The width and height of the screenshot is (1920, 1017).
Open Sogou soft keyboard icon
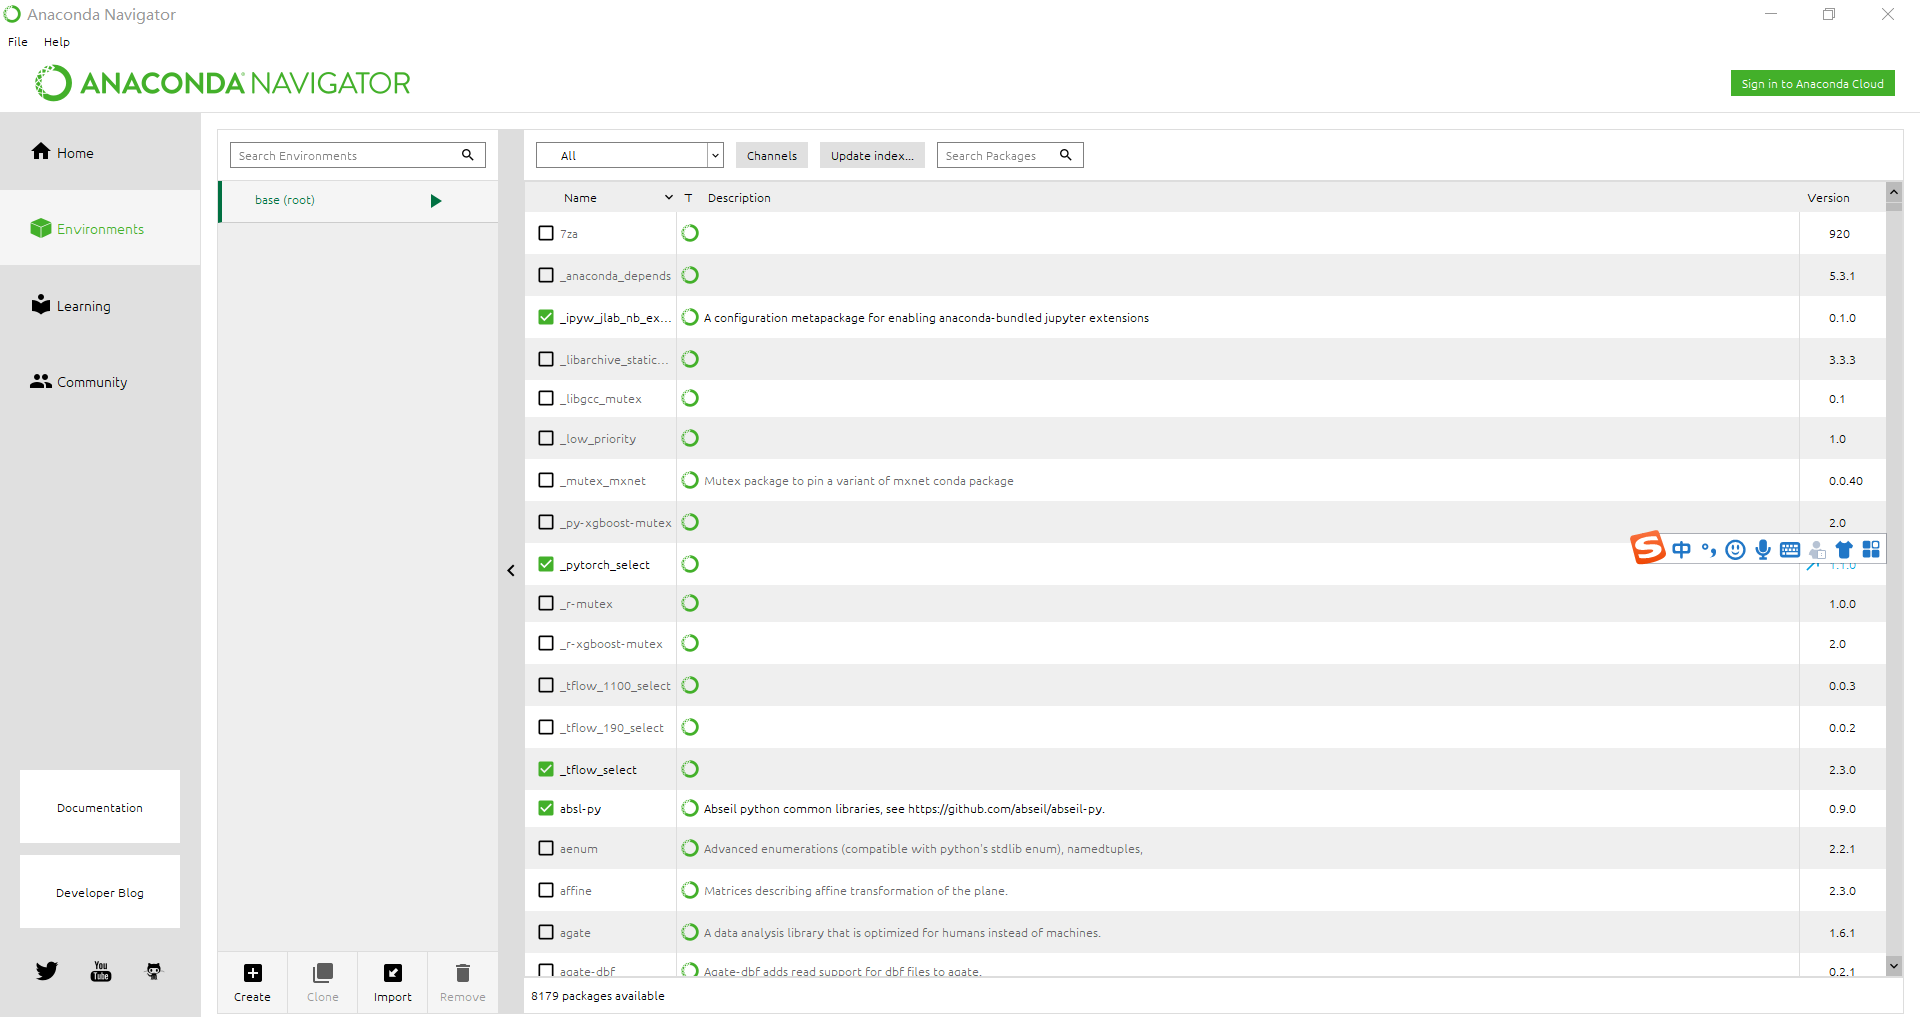pyautogui.click(x=1790, y=549)
